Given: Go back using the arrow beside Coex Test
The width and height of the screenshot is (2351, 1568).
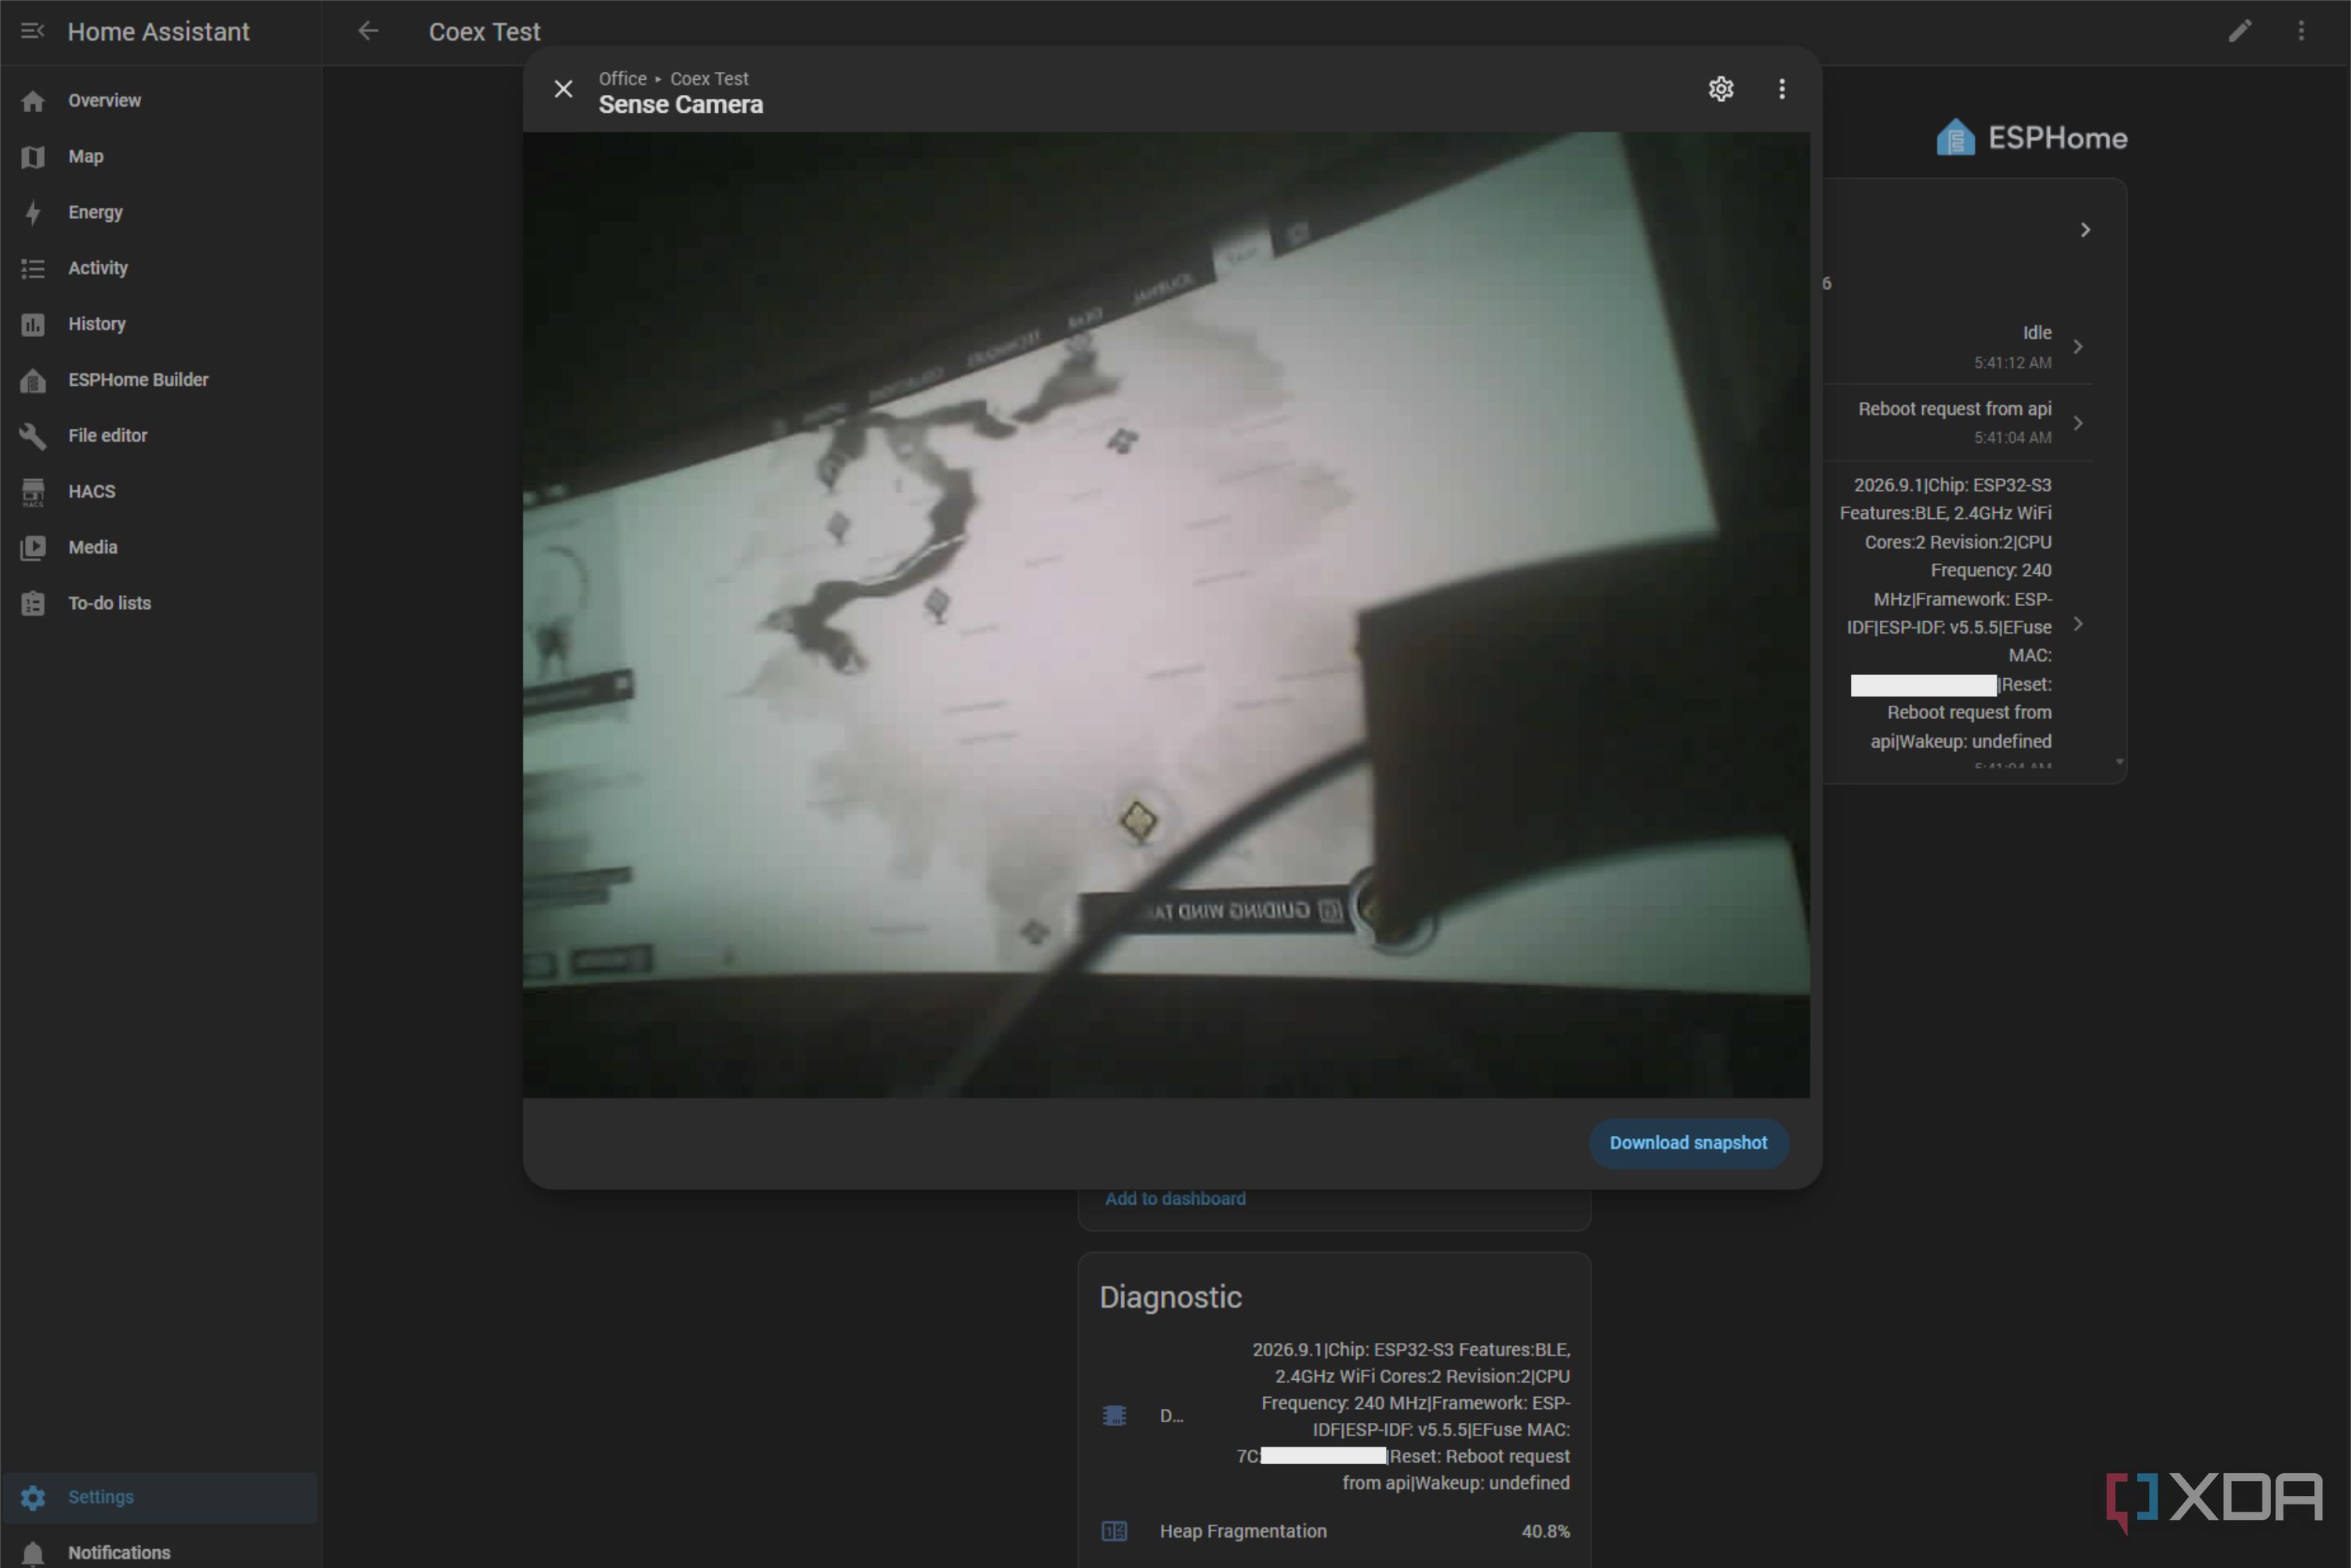Looking at the screenshot, I should [x=368, y=31].
